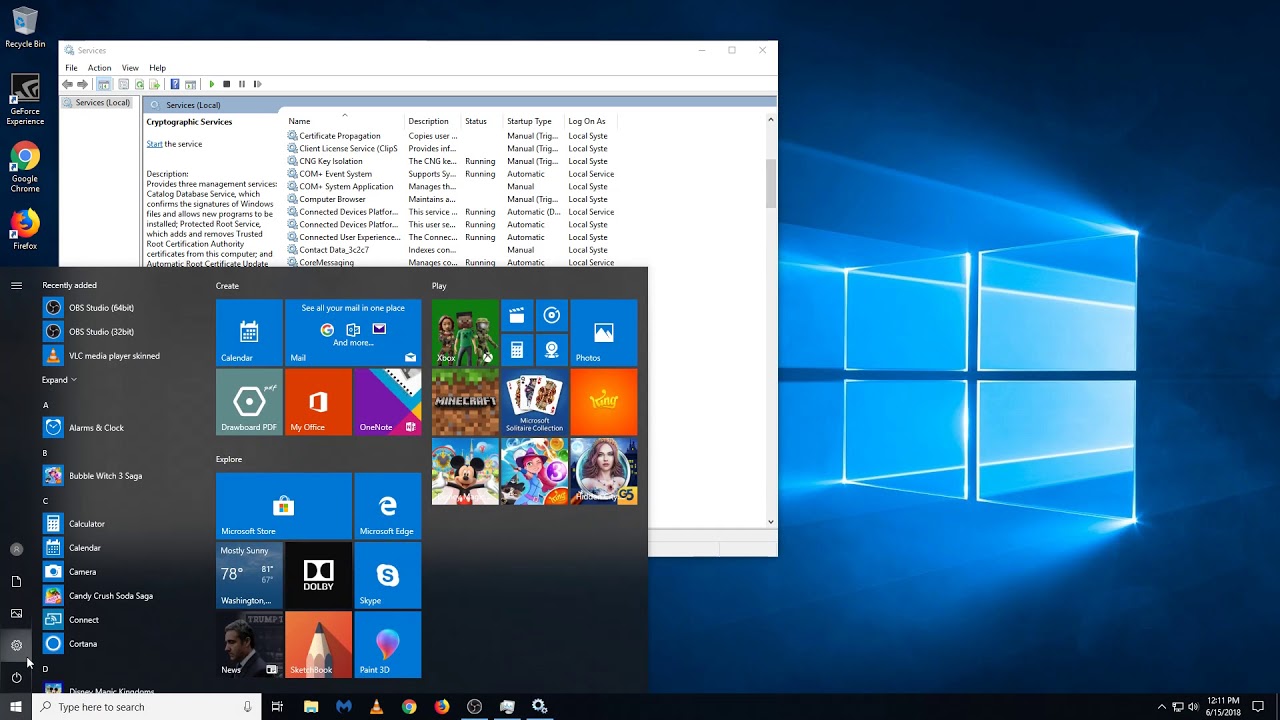Expand the Recently added list

(59, 380)
